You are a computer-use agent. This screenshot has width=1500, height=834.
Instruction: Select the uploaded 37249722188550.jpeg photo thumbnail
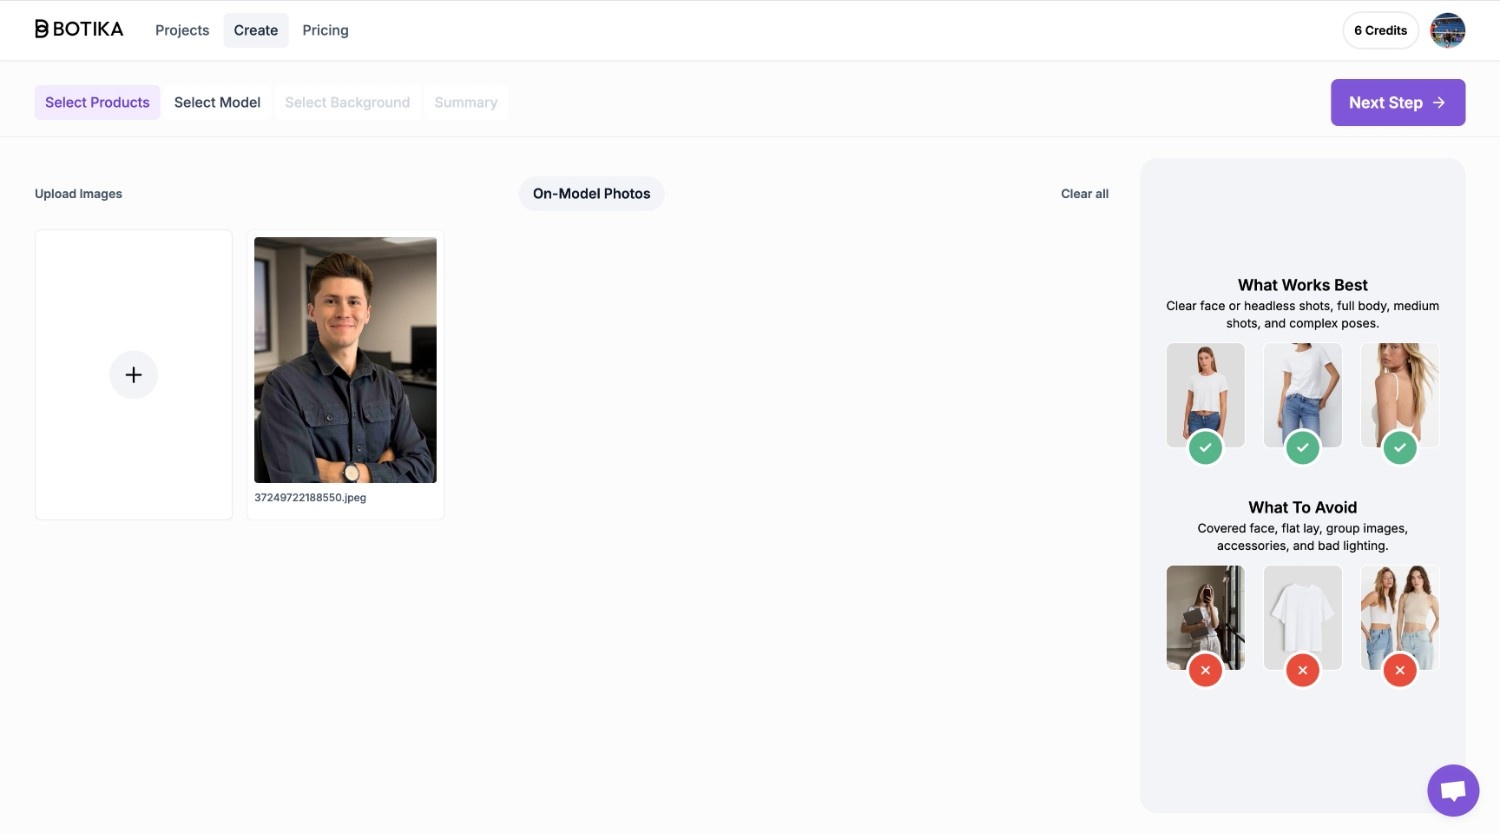tap(345, 360)
